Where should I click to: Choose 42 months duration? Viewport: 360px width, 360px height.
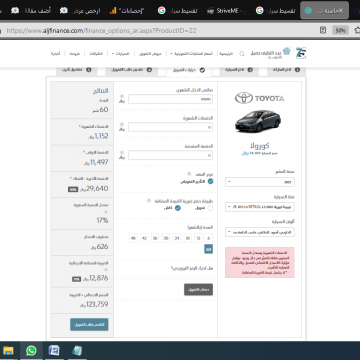[144, 238]
